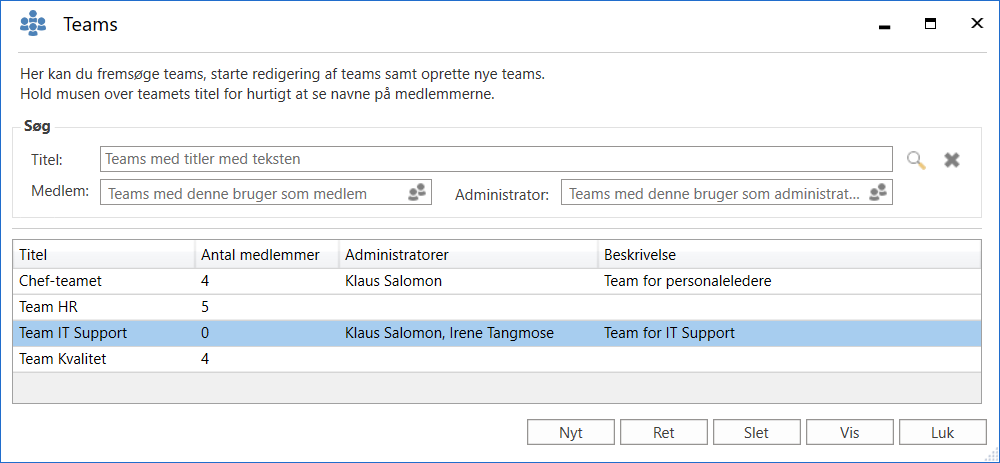Image resolution: width=1000 pixels, height=463 pixels.
Task: Open user picker in Medlem field
Action: point(418,193)
